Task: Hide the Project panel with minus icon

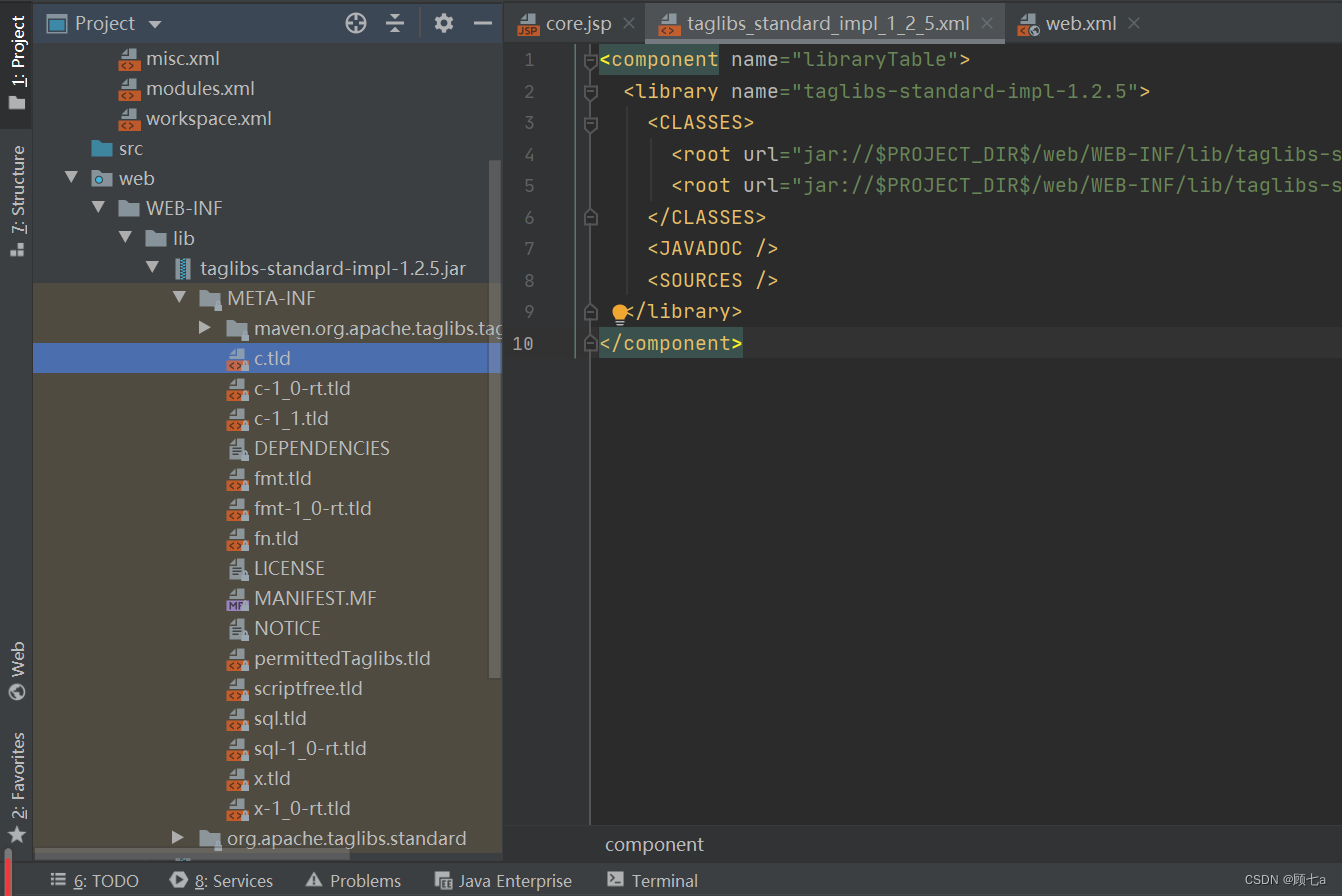Action: [483, 23]
